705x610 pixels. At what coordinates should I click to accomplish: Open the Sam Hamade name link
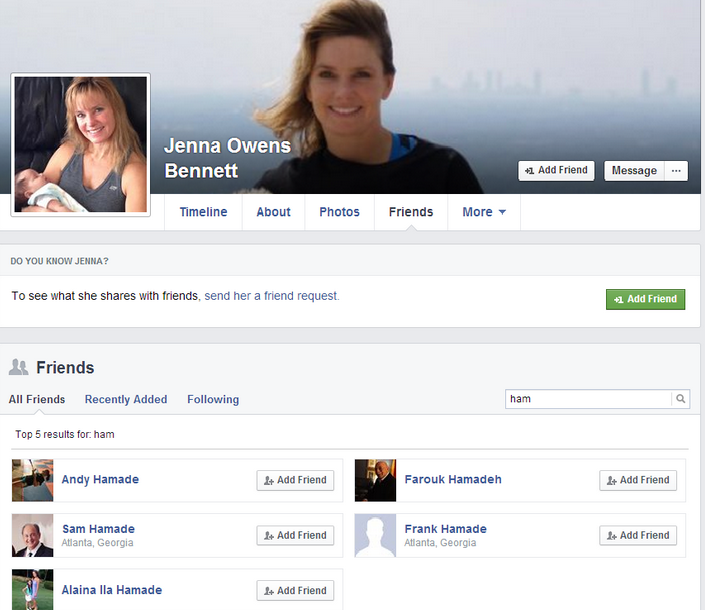click(x=98, y=529)
